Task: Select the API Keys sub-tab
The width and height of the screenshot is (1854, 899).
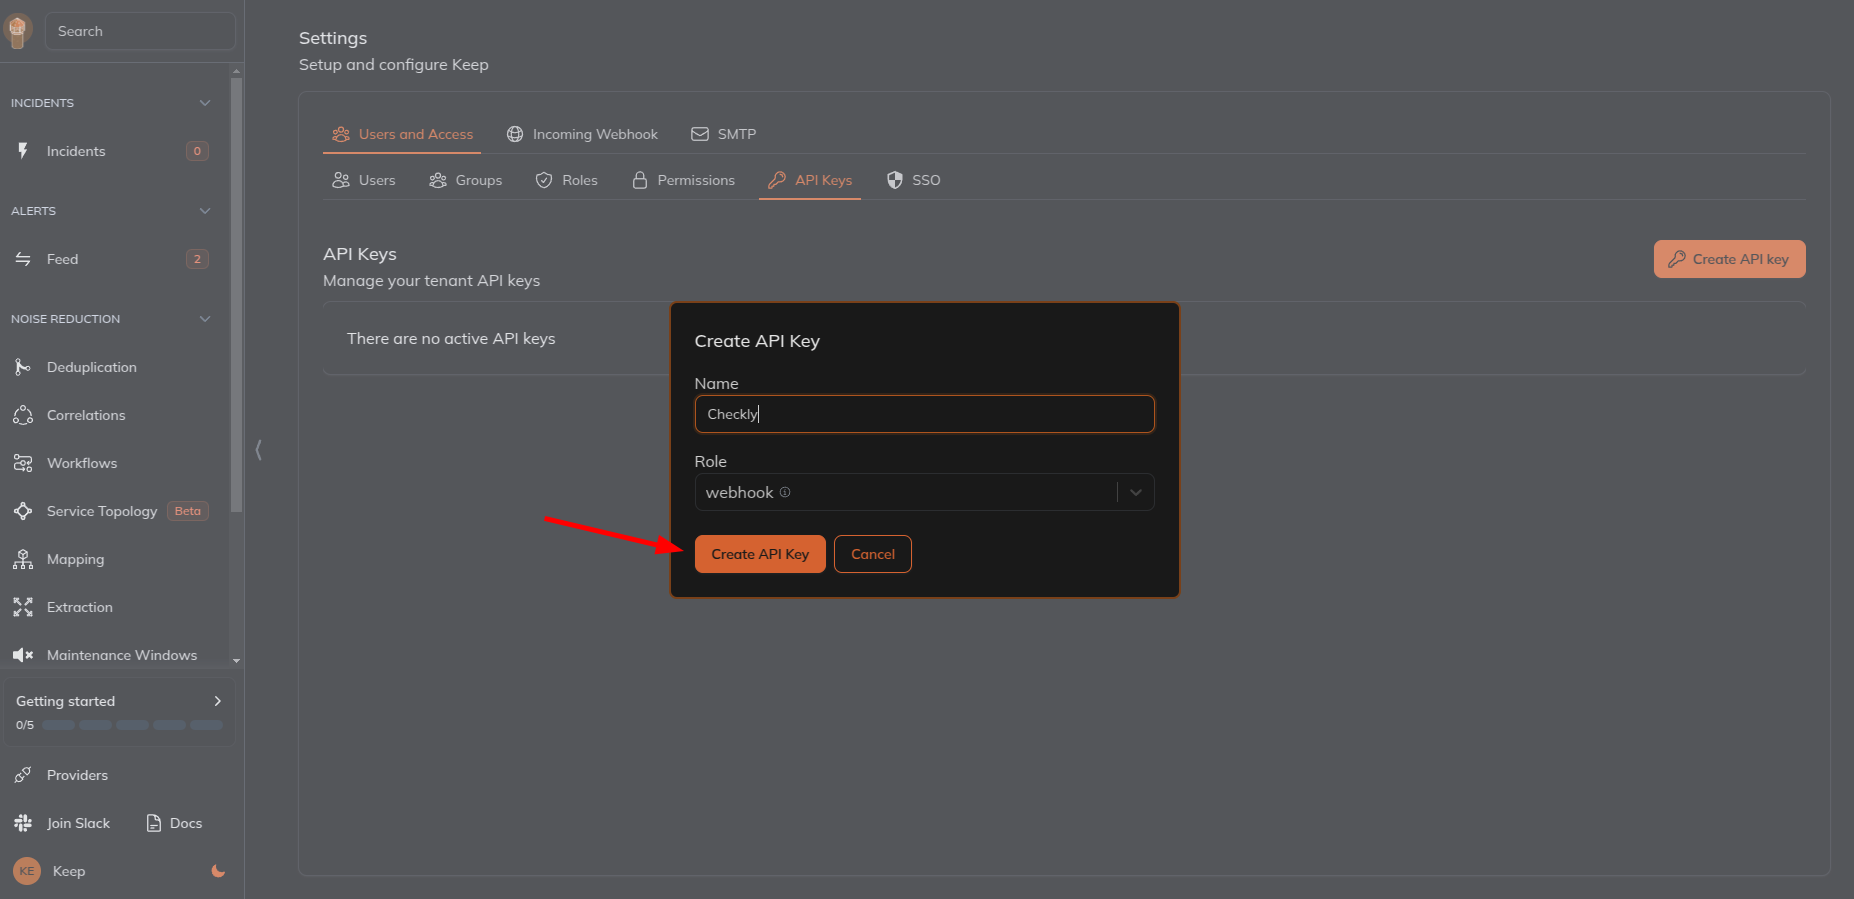Action: [810, 180]
